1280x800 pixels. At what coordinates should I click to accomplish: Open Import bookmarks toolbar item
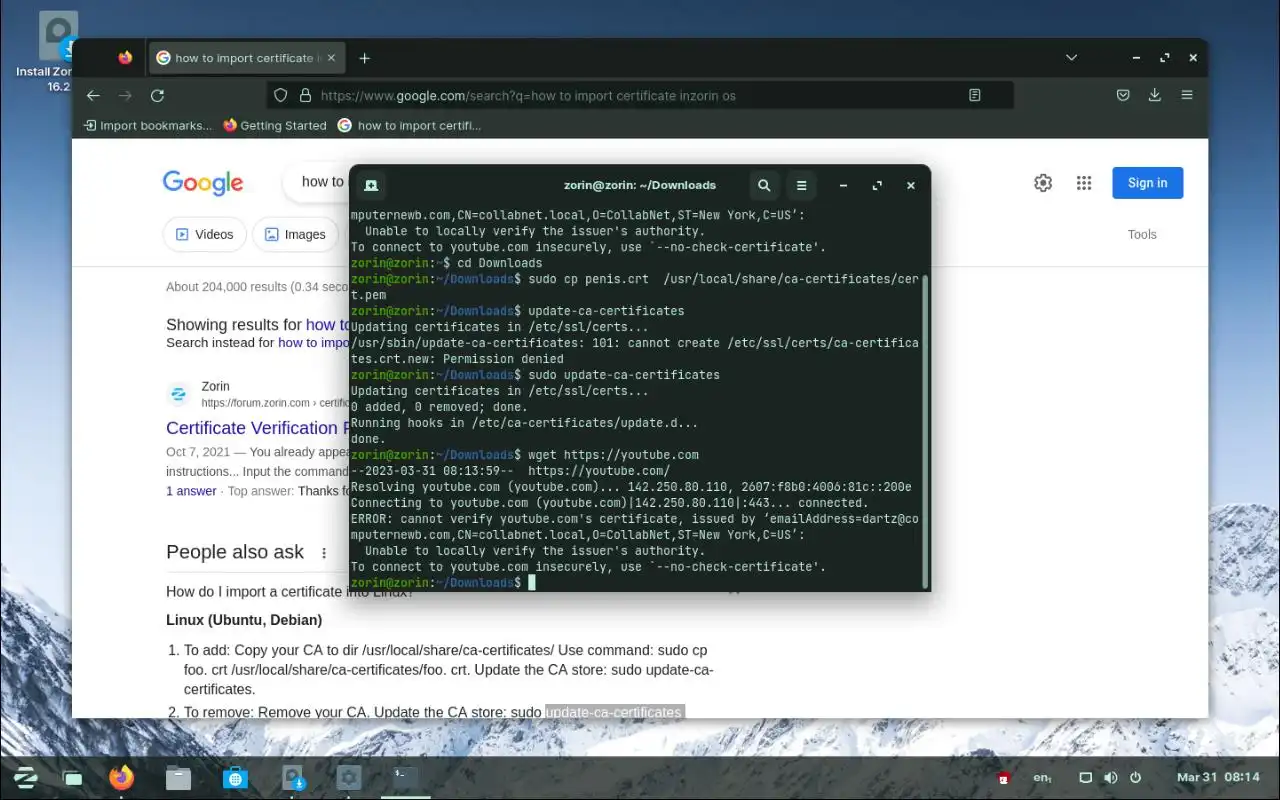pos(148,125)
